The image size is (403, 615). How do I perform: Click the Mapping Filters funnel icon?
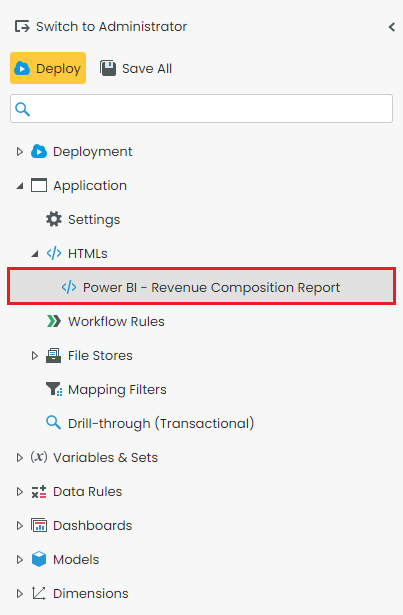click(x=54, y=389)
